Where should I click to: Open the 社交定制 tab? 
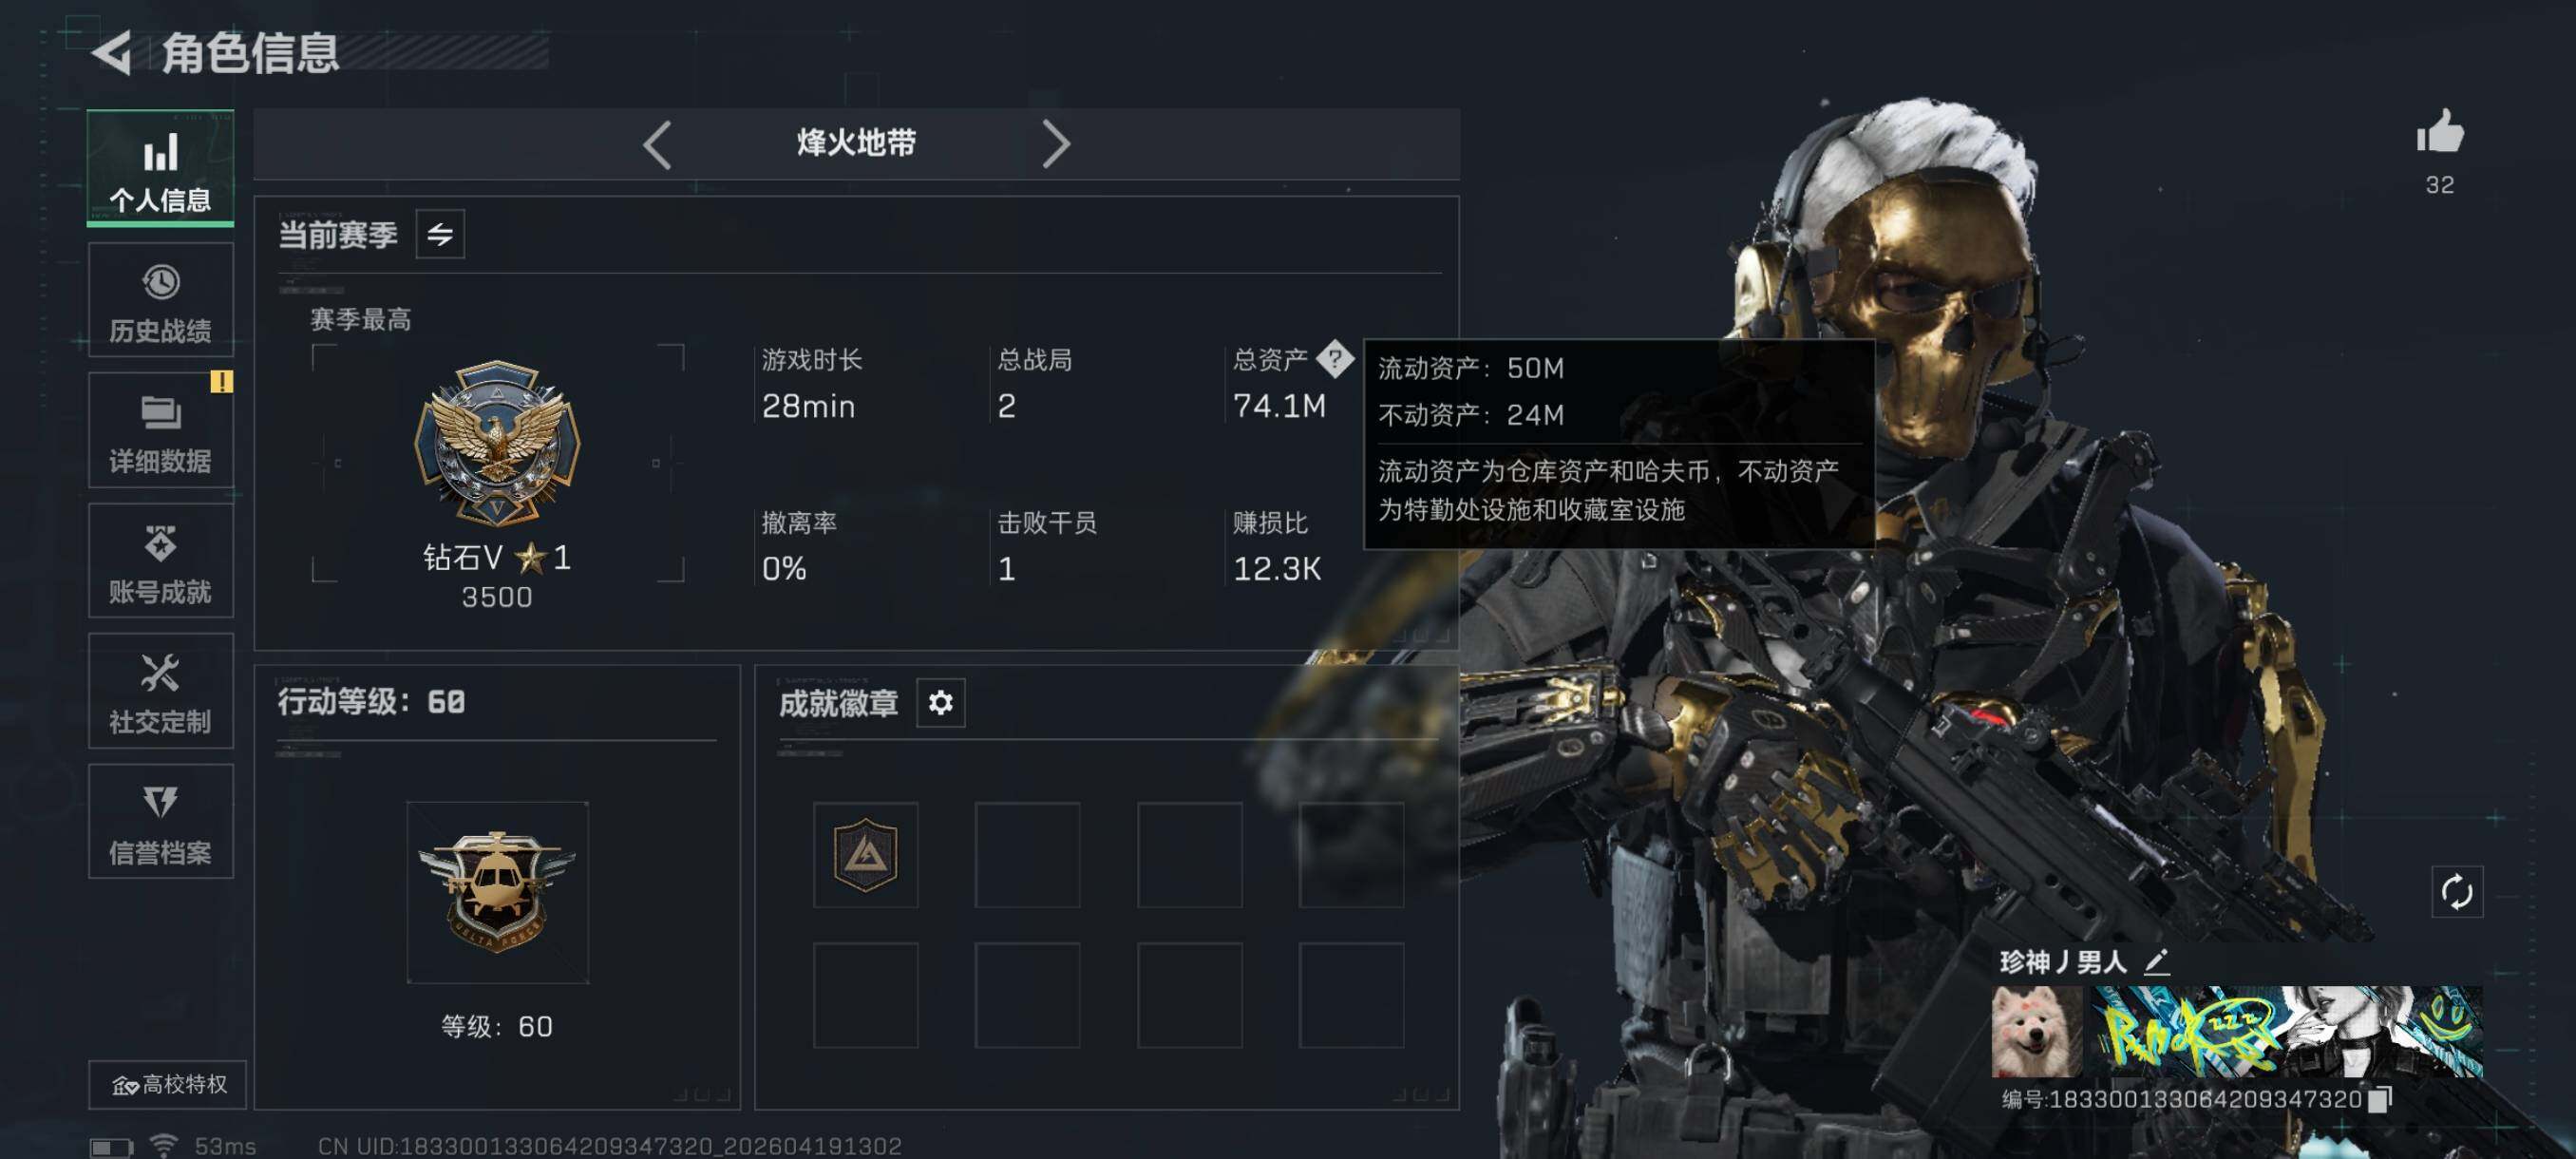[x=161, y=691]
